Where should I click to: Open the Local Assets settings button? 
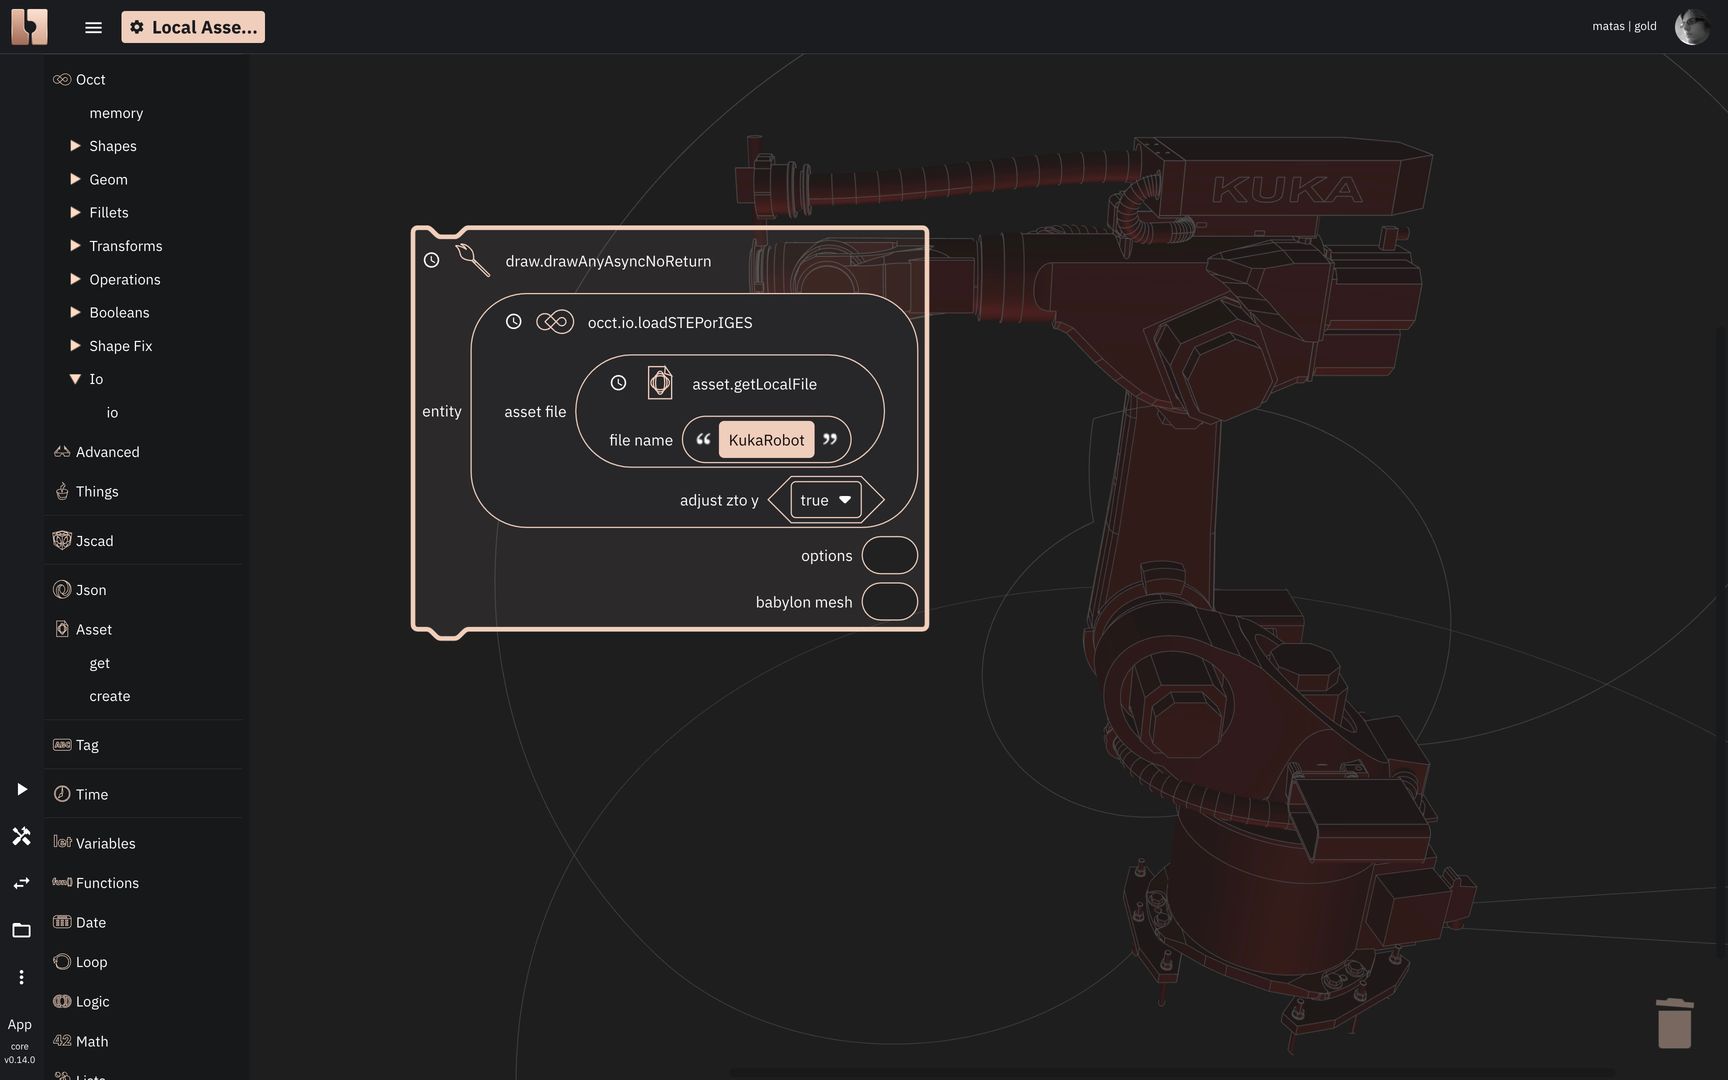pos(193,27)
